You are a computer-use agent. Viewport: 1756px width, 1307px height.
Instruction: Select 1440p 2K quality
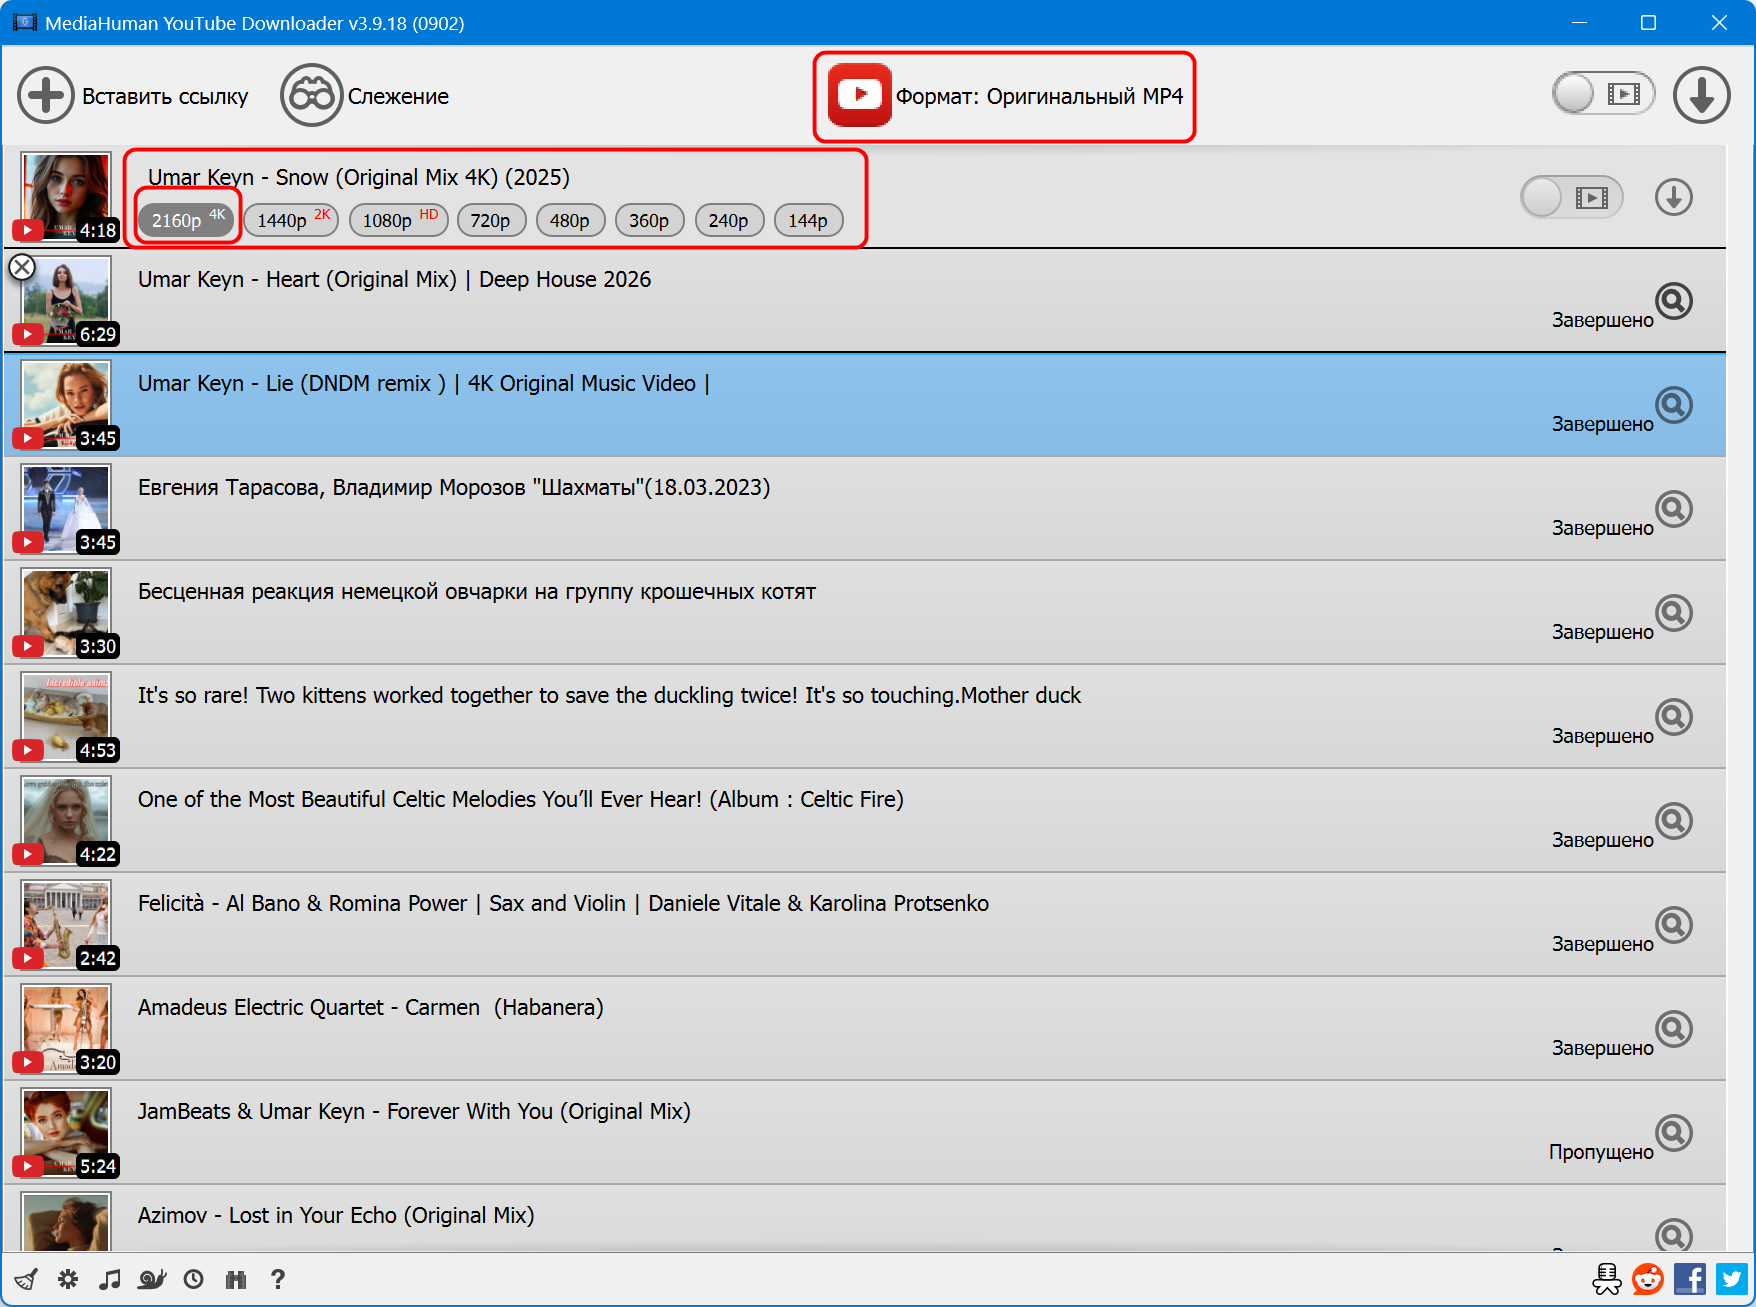[292, 220]
